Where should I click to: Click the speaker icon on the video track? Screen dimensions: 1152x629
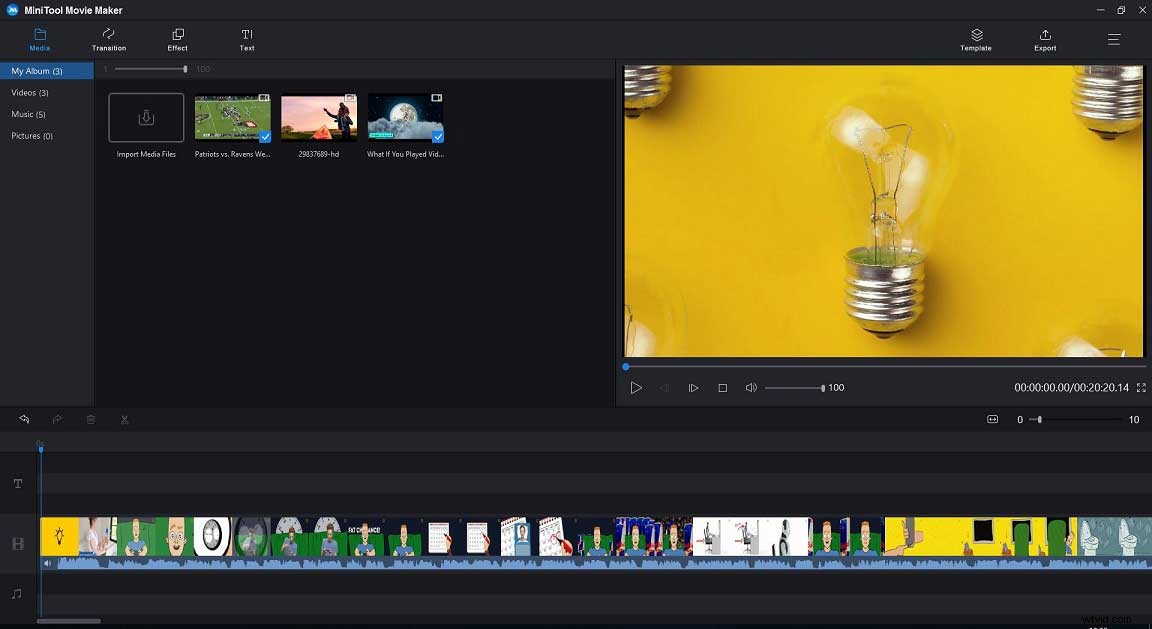pyautogui.click(x=46, y=563)
